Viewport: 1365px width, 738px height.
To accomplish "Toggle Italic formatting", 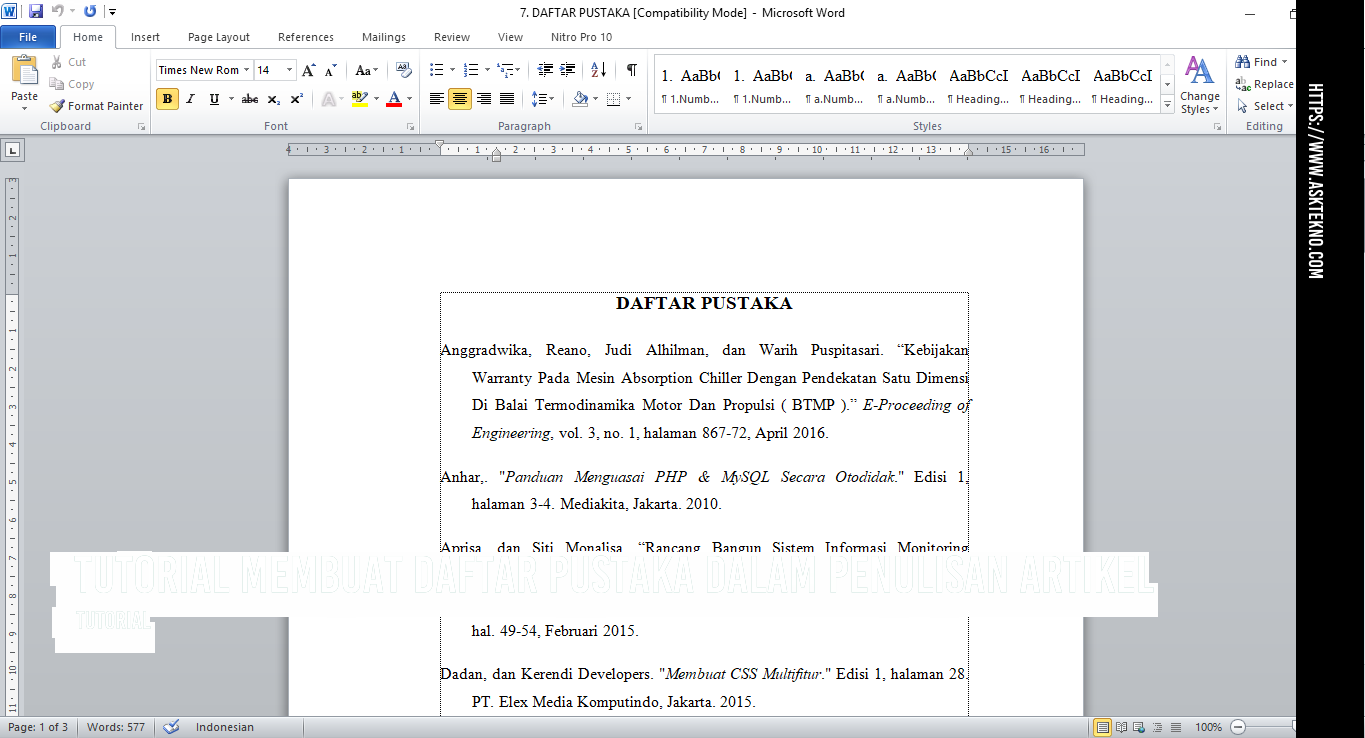I will click(x=191, y=99).
